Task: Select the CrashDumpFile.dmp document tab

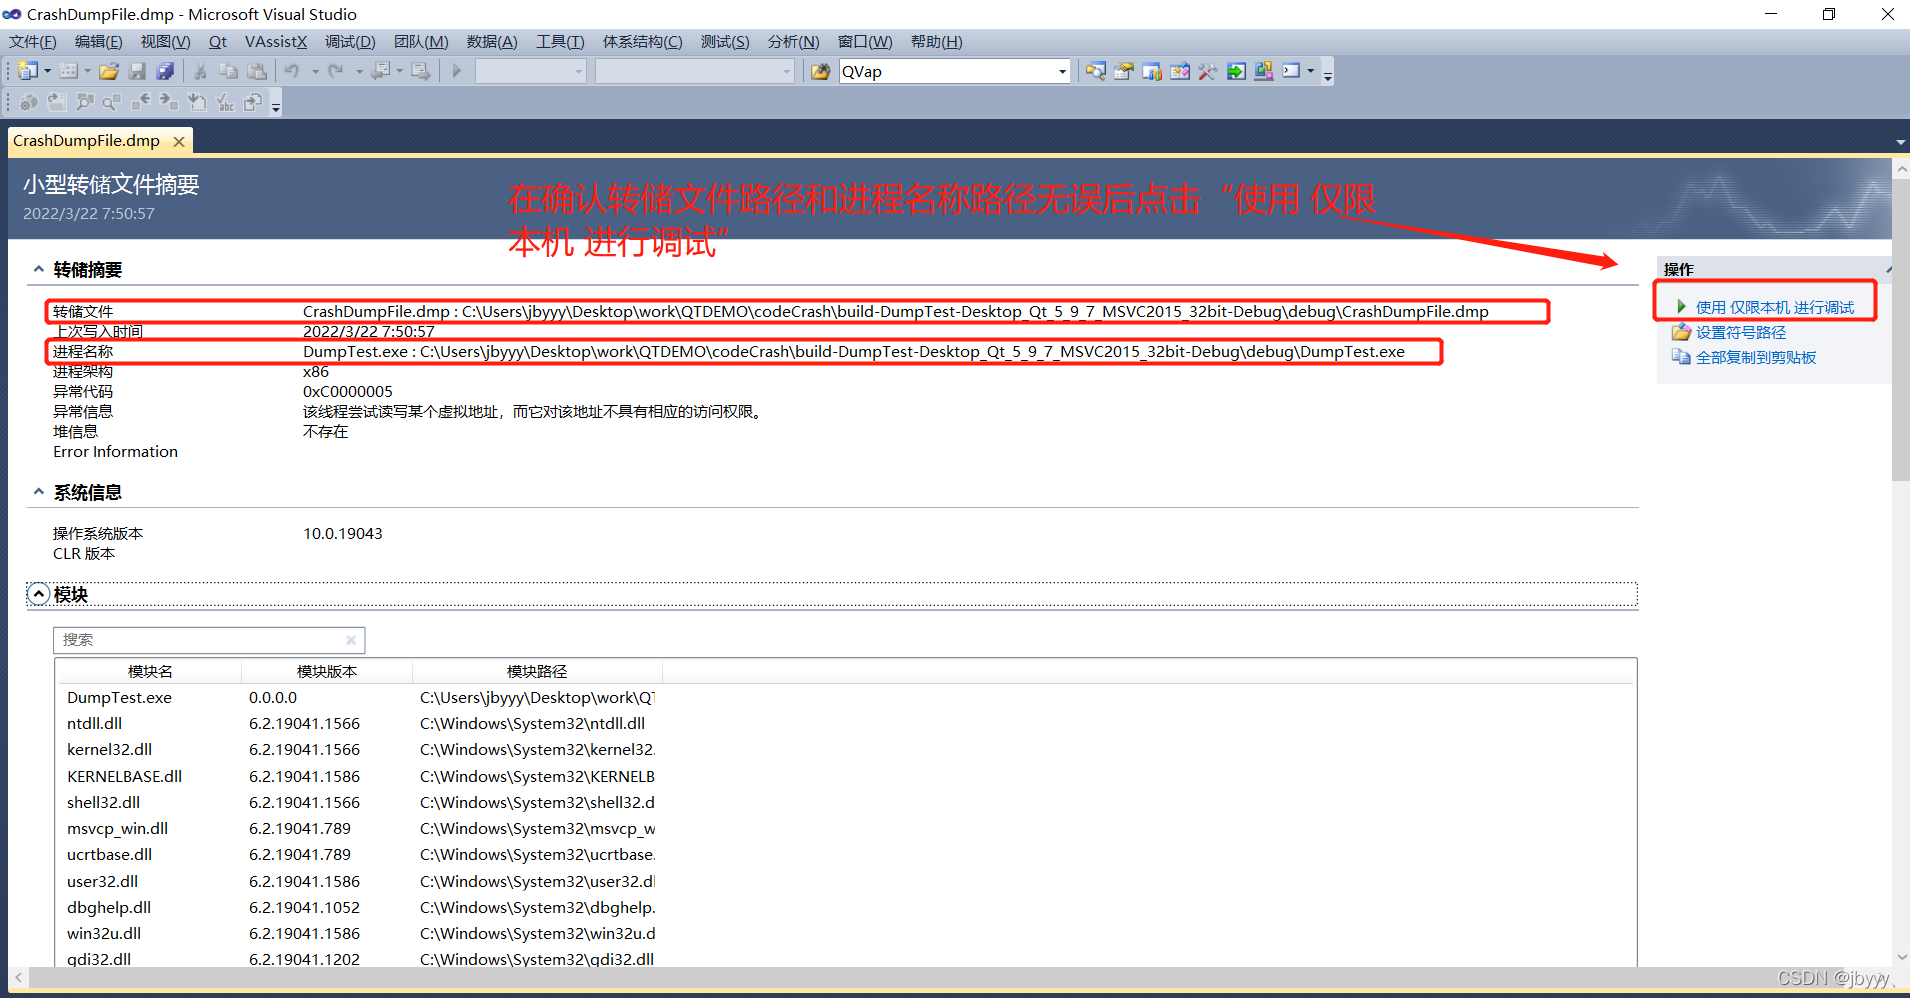Action: [87, 141]
